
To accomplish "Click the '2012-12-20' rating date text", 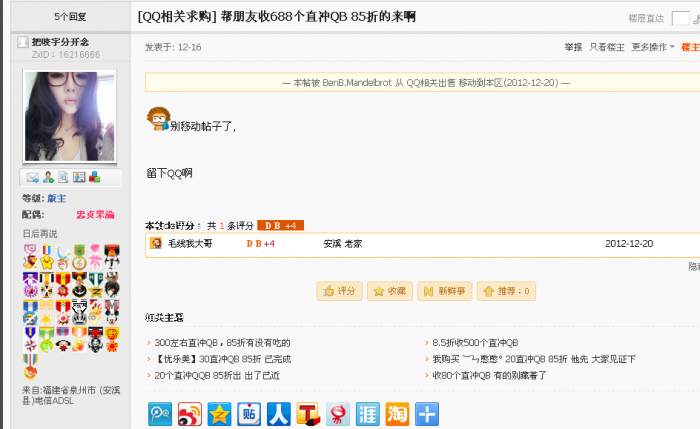I will [x=629, y=243].
